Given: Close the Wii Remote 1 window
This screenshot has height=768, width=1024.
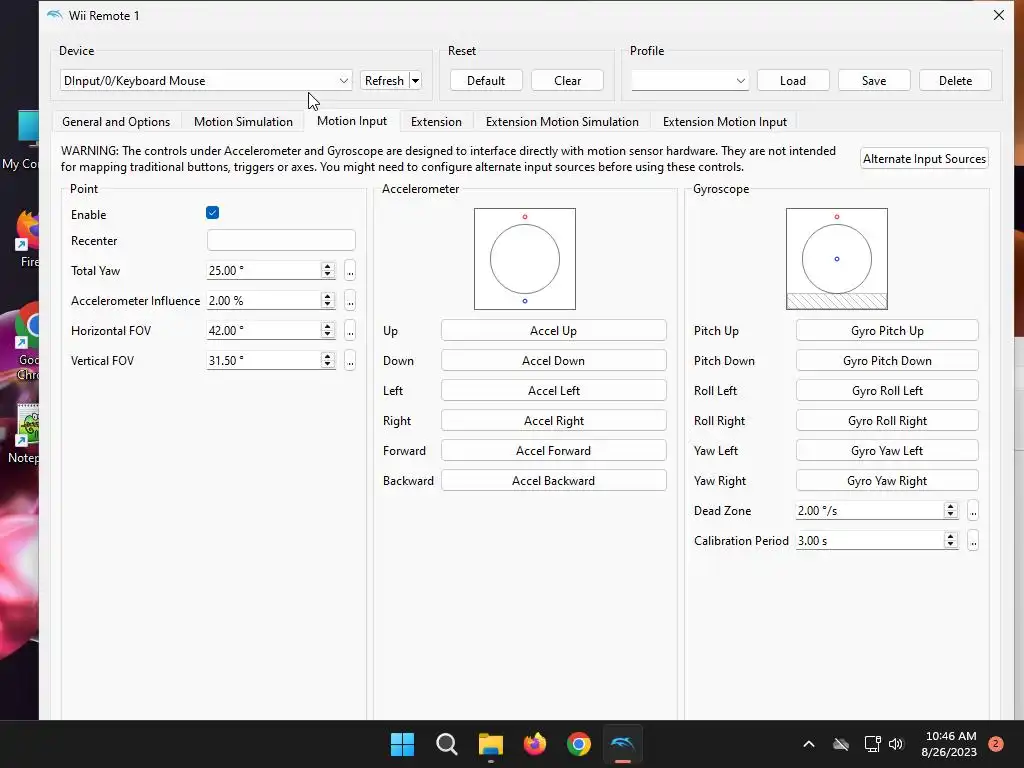Looking at the screenshot, I should click(999, 15).
